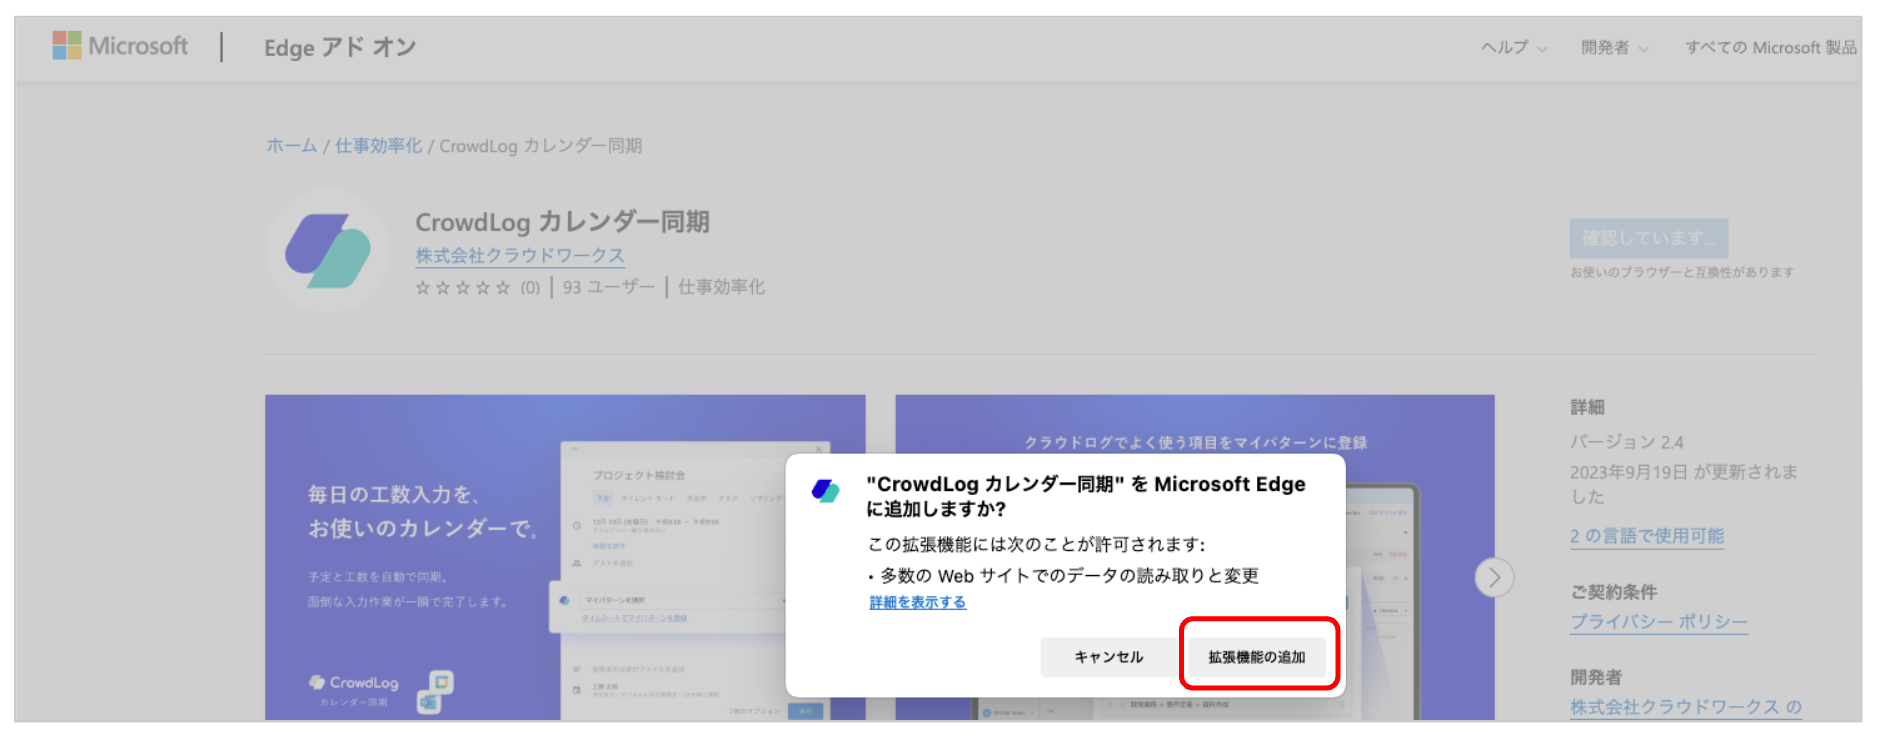
Task: Expand the 開発者 dropdown menu
Action: (x=1614, y=47)
